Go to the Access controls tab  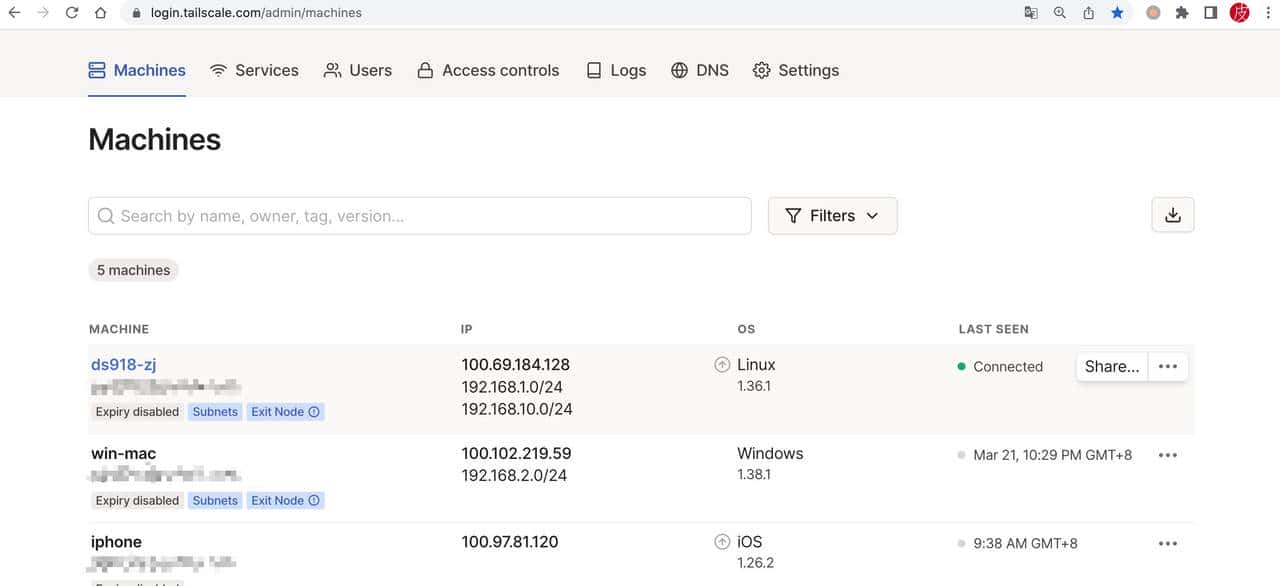click(488, 70)
